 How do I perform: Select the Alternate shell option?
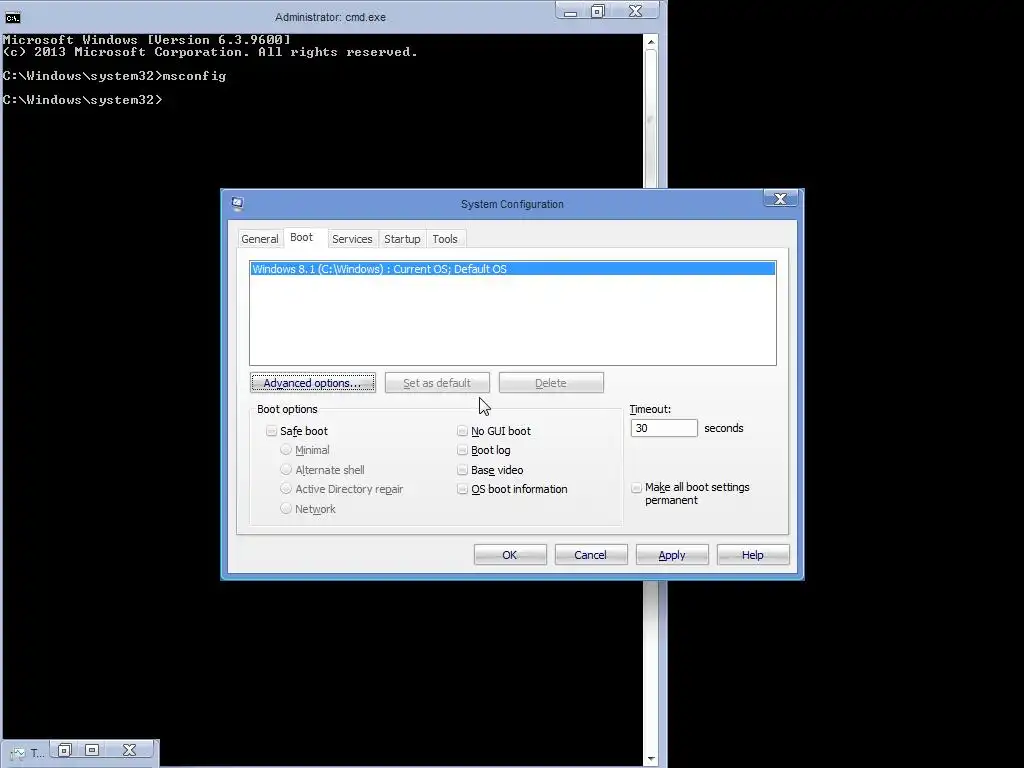[x=285, y=470]
